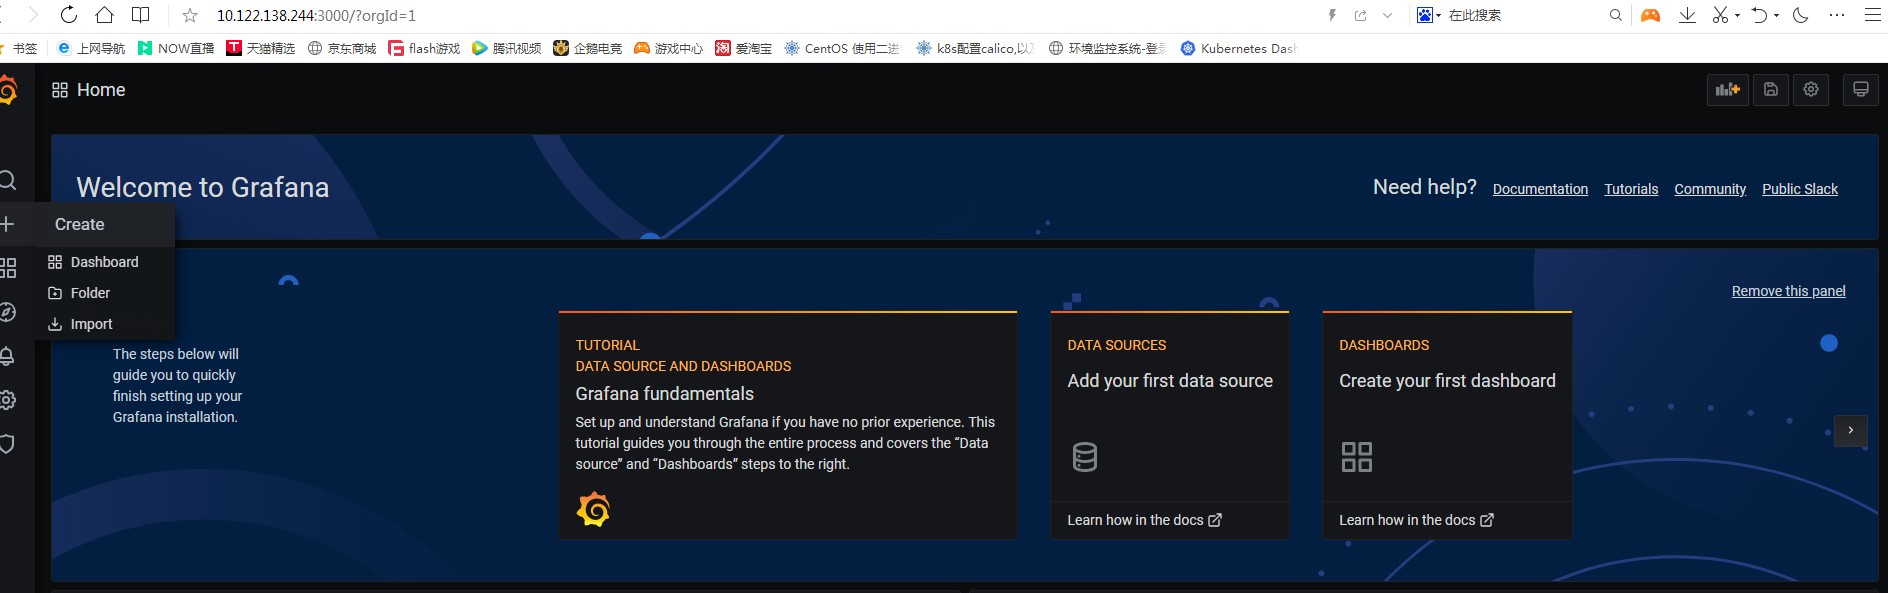
Task: Select Dashboard in the Create menu
Action: tap(105, 262)
